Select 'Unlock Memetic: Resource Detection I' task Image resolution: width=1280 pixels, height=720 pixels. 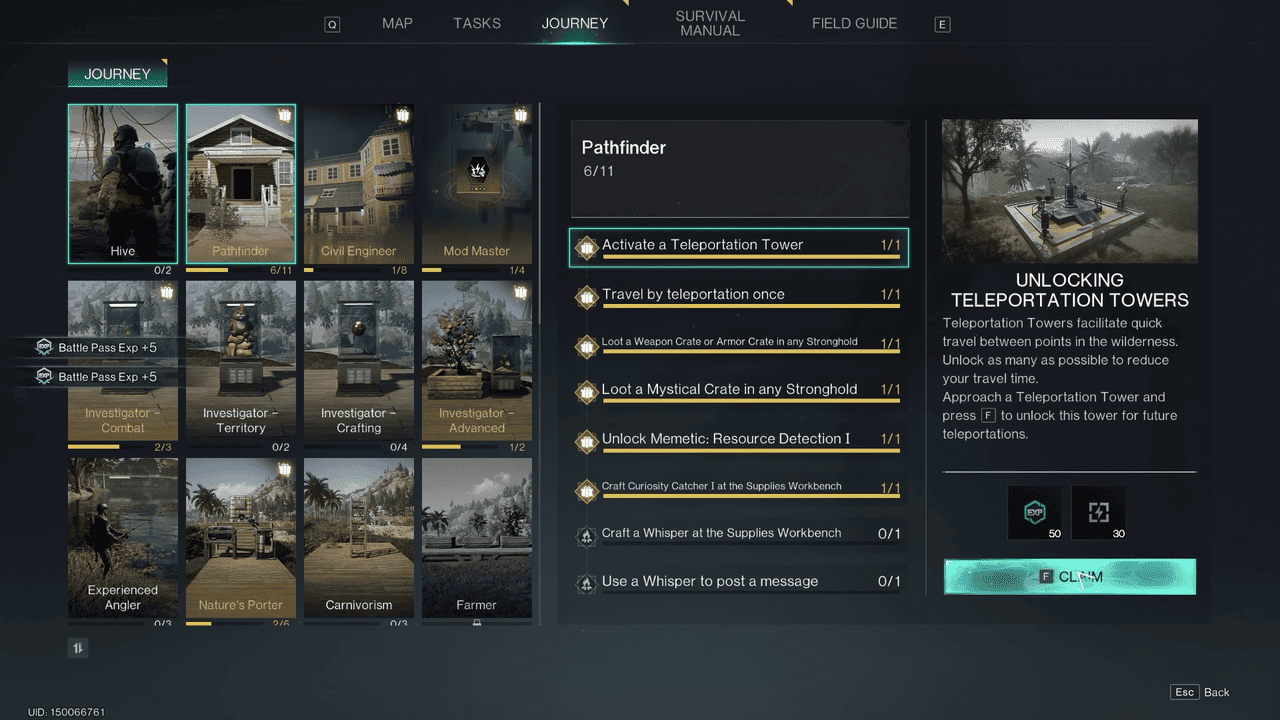pyautogui.click(x=739, y=440)
